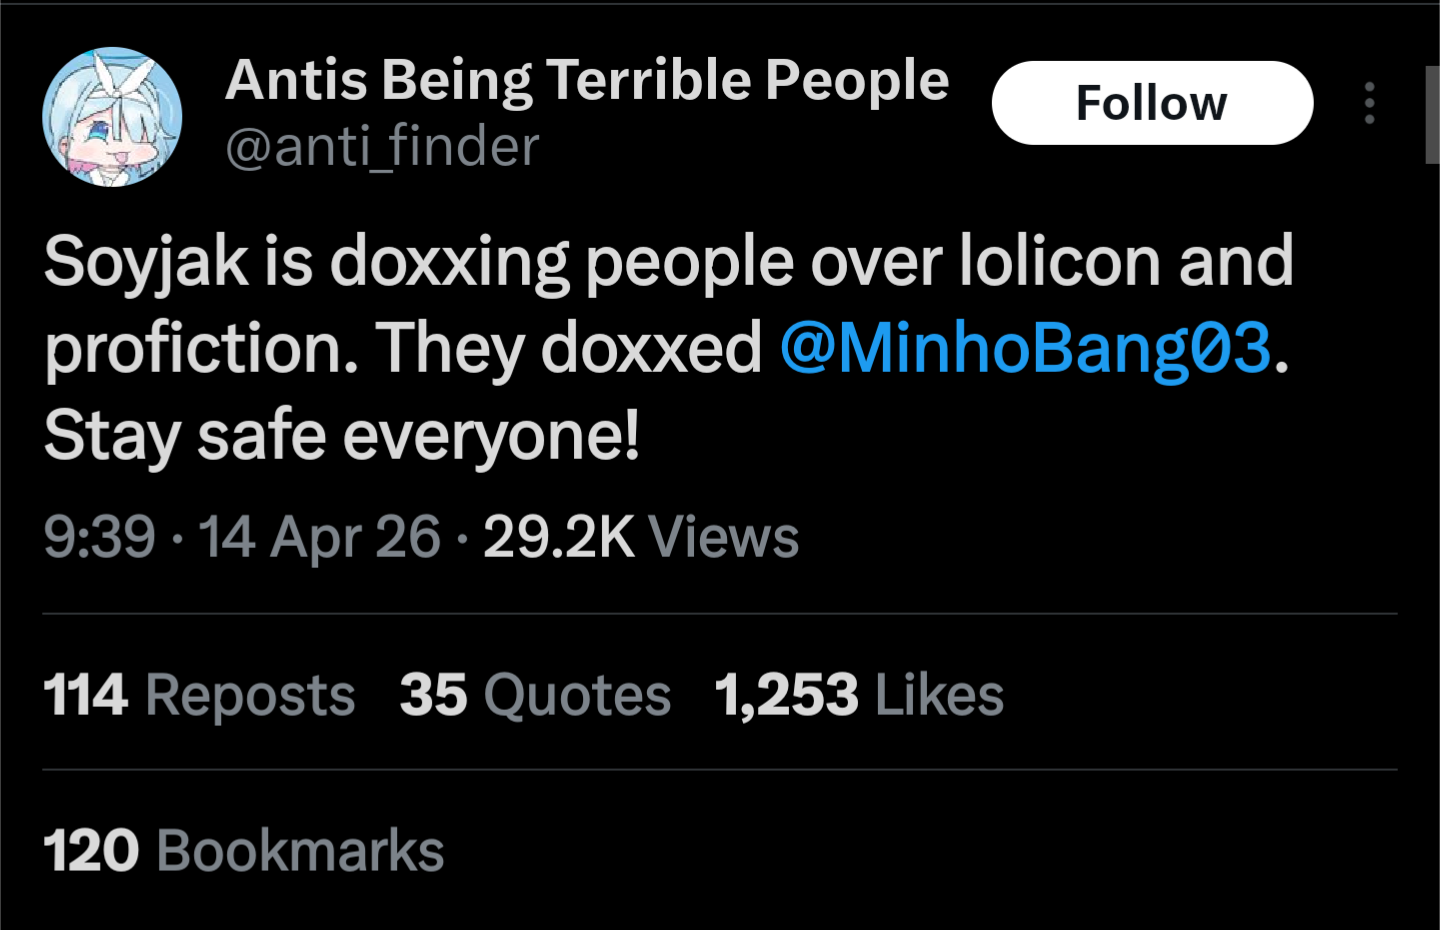Image resolution: width=1440 pixels, height=930 pixels.
Task: Follow the Antis Being Terrible People account
Action: click(1152, 103)
